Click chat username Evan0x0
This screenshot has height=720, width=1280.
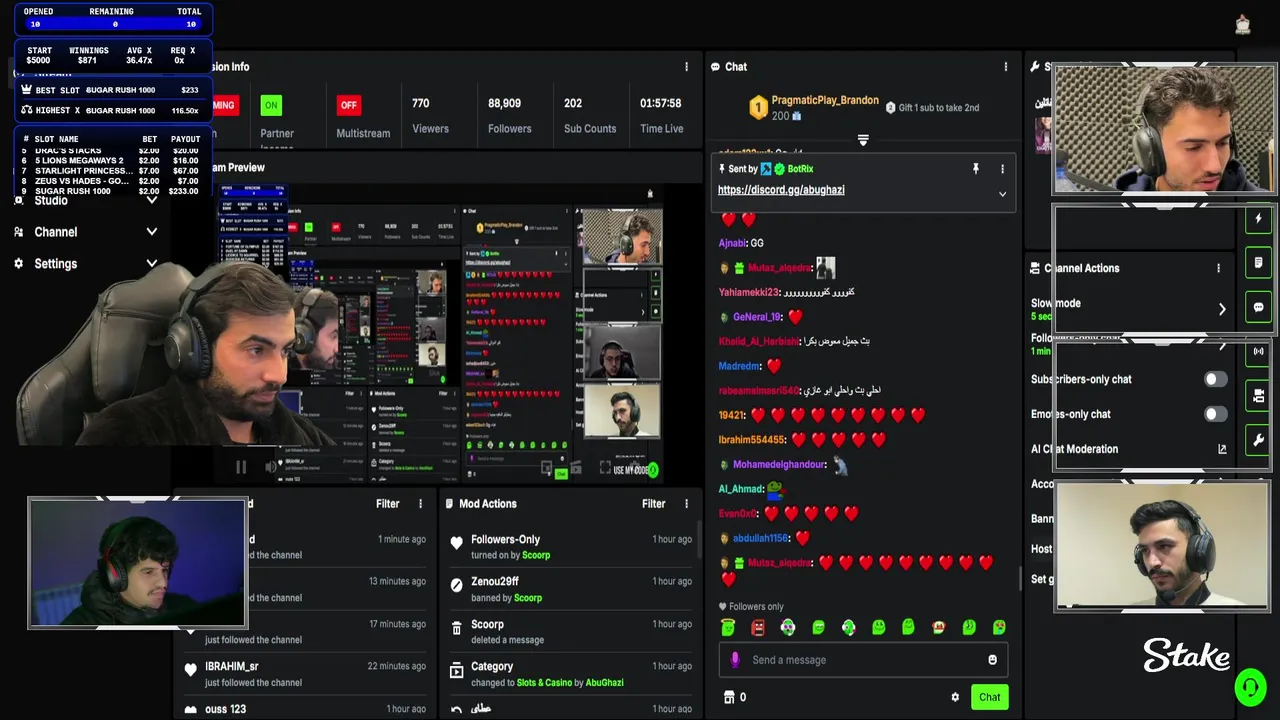click(738, 514)
